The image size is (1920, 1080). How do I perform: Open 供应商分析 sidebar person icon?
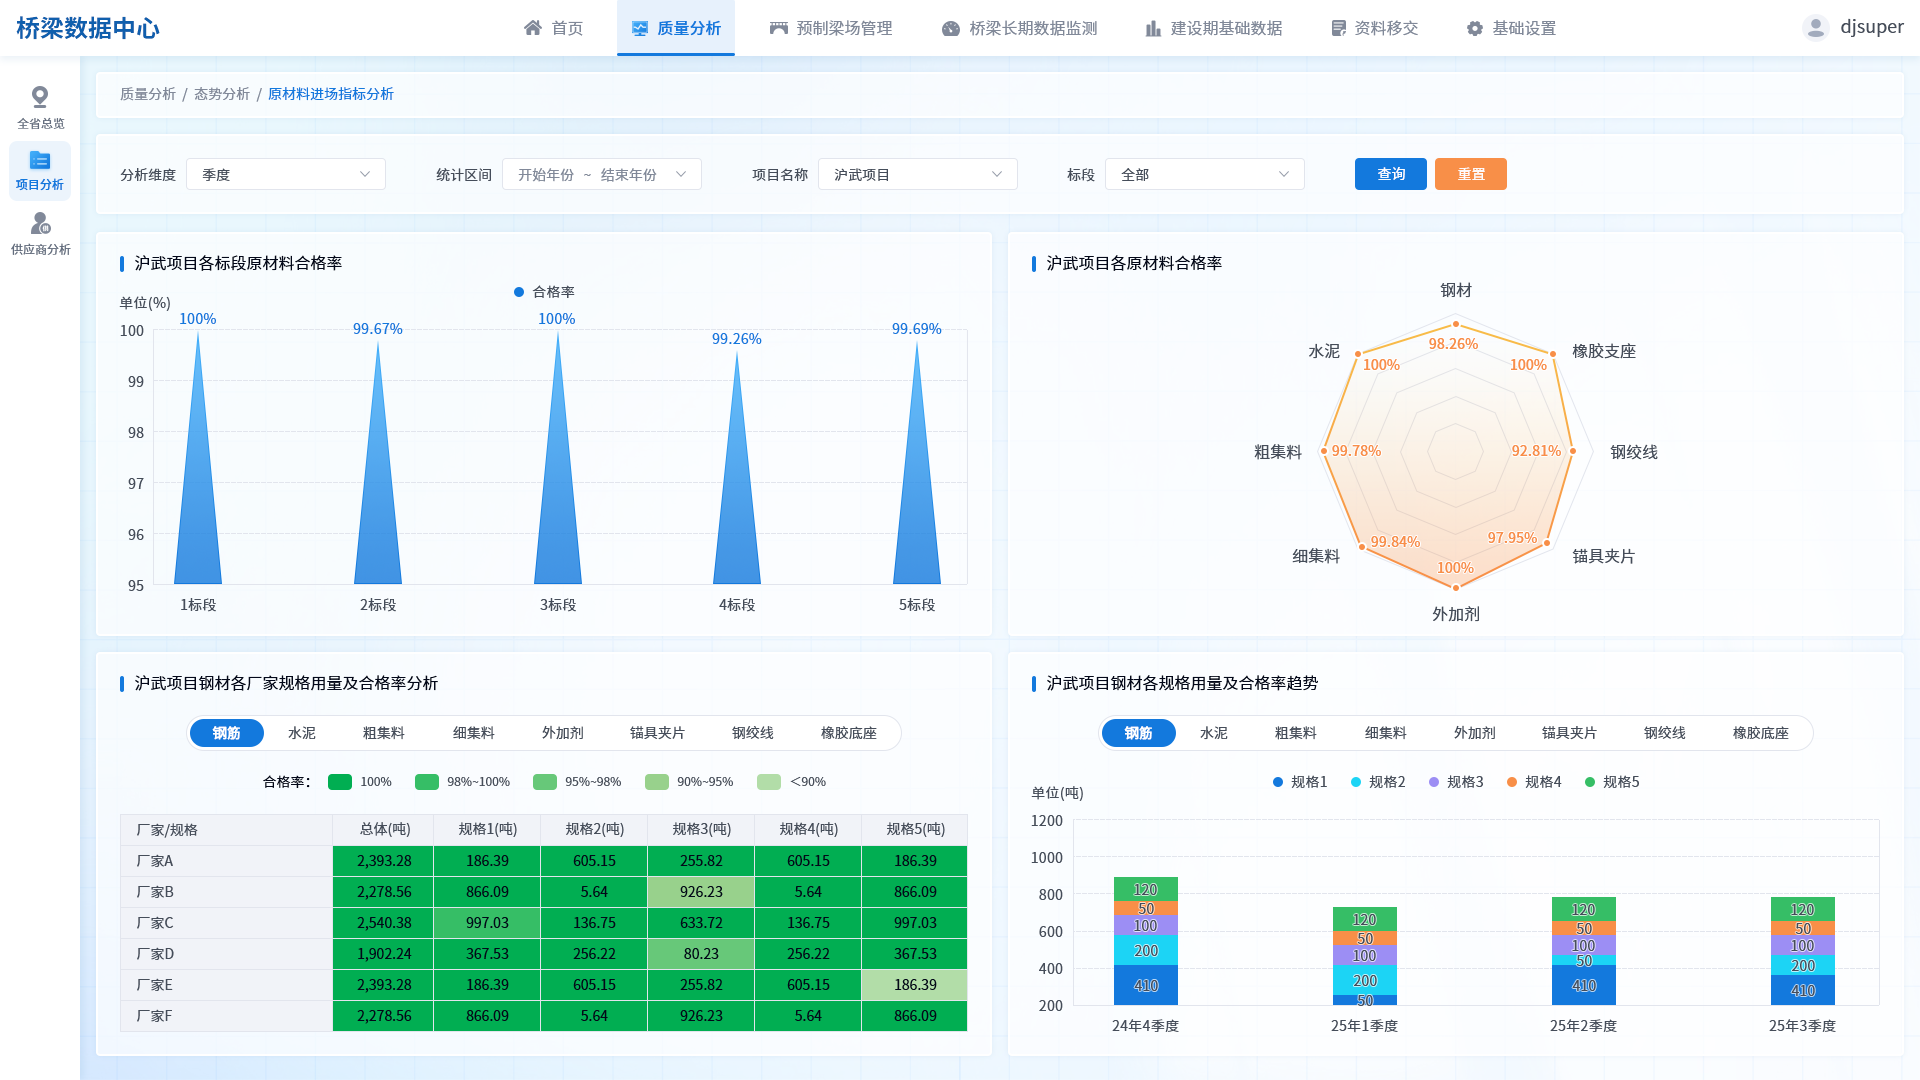(40, 223)
